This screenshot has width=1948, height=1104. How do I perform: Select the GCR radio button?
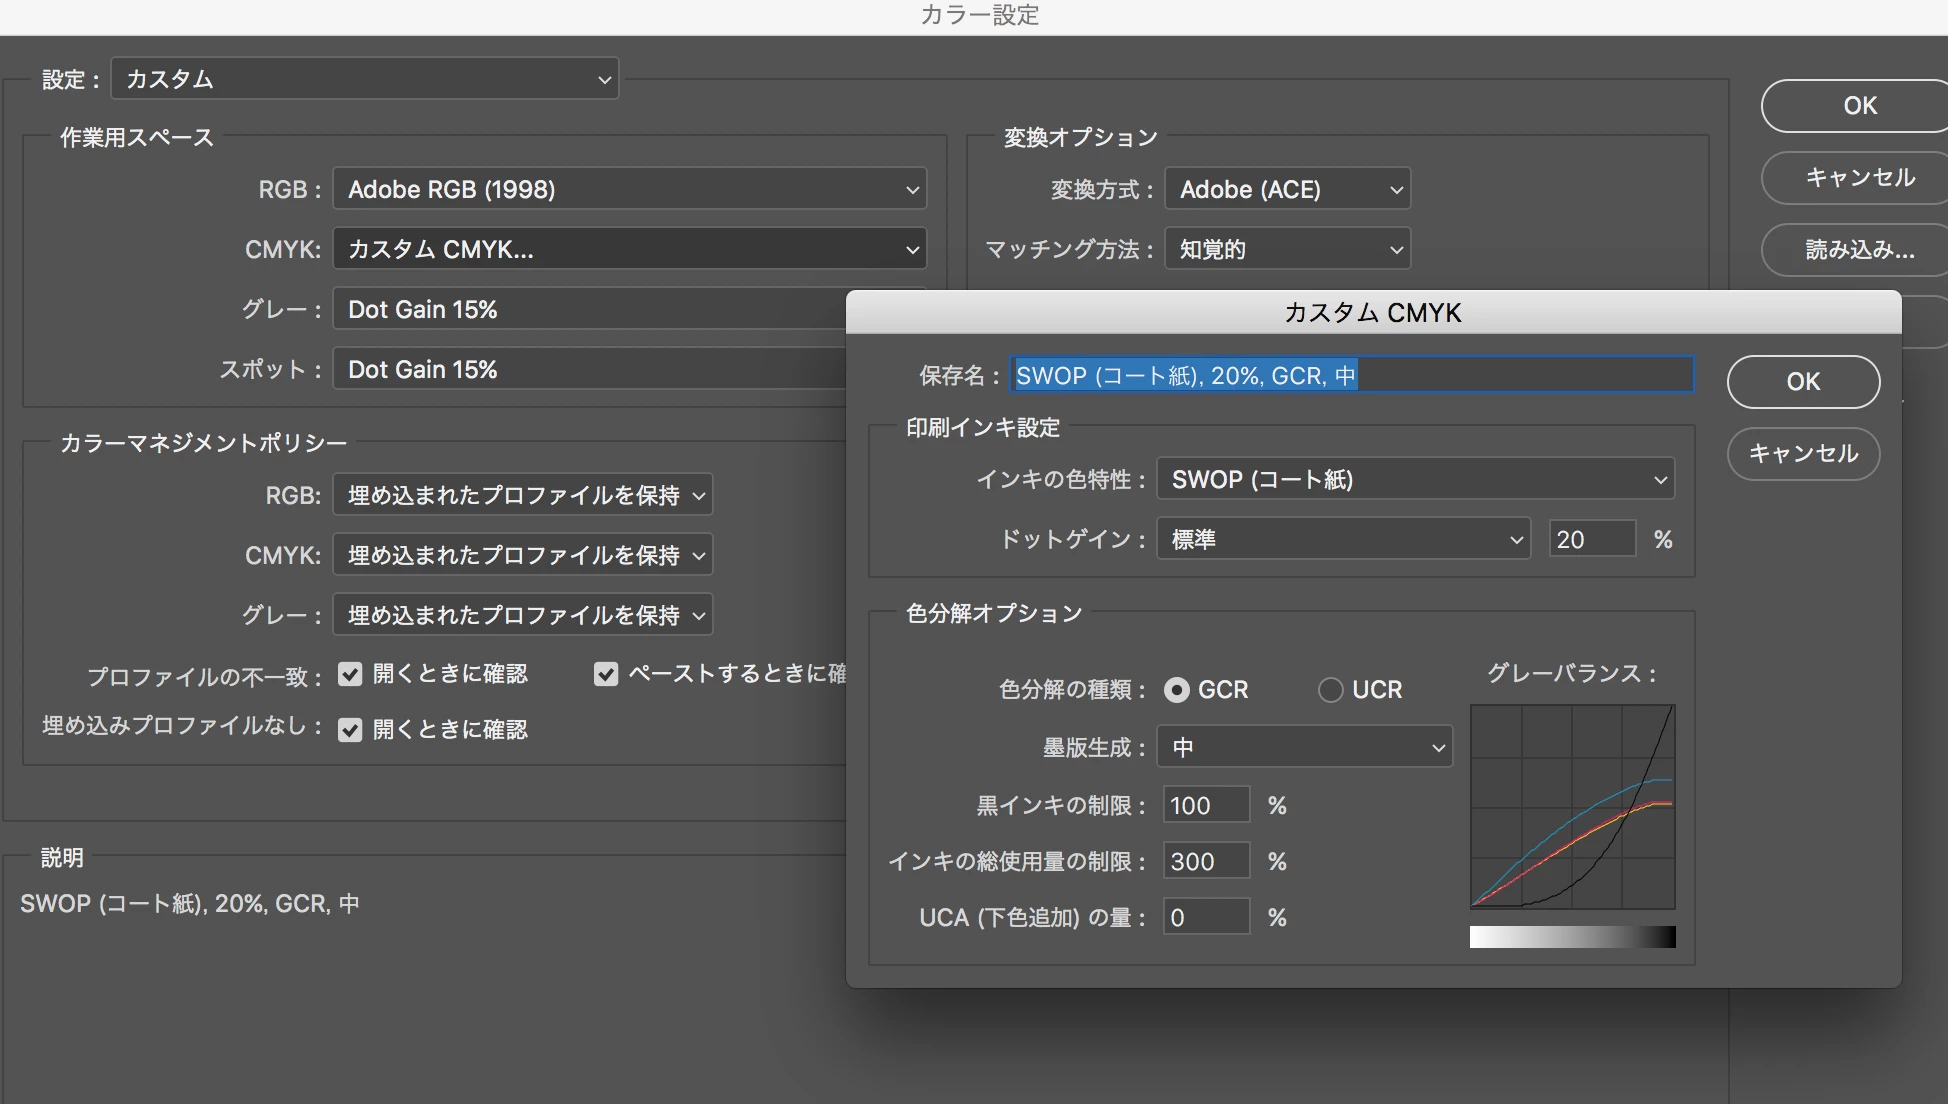[1177, 690]
